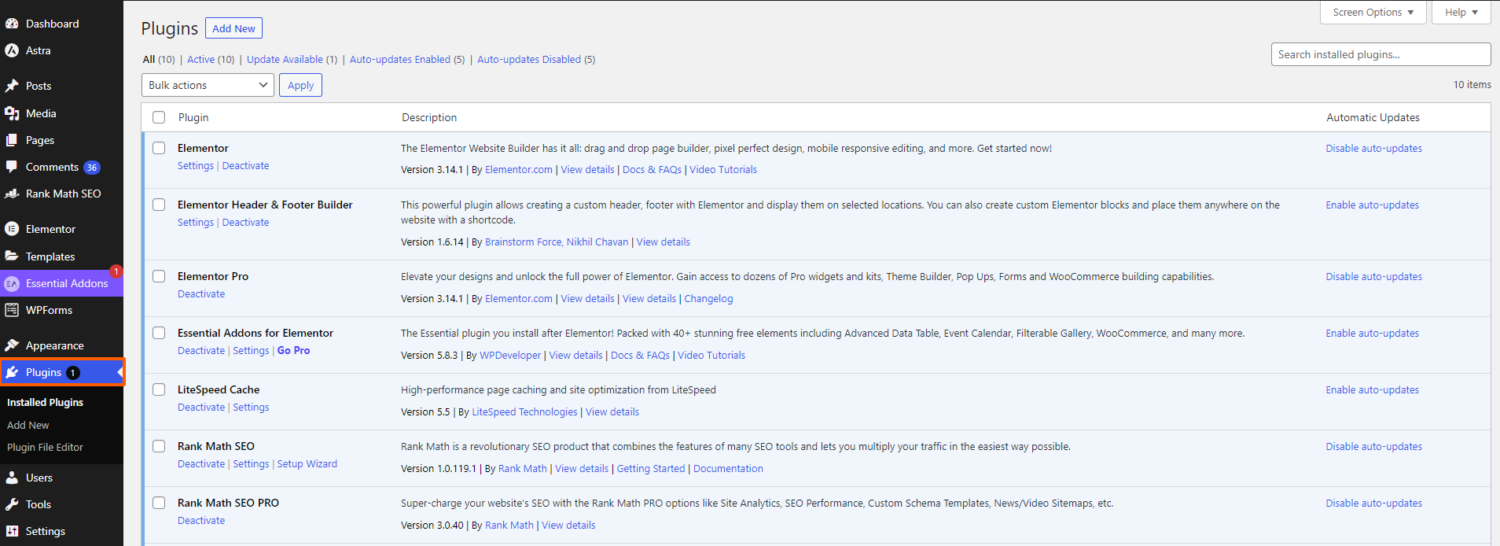Viewport: 1500px width, 546px height.
Task: Check the Elementor Header & Footer Builder checkbox
Action: pyautogui.click(x=159, y=204)
